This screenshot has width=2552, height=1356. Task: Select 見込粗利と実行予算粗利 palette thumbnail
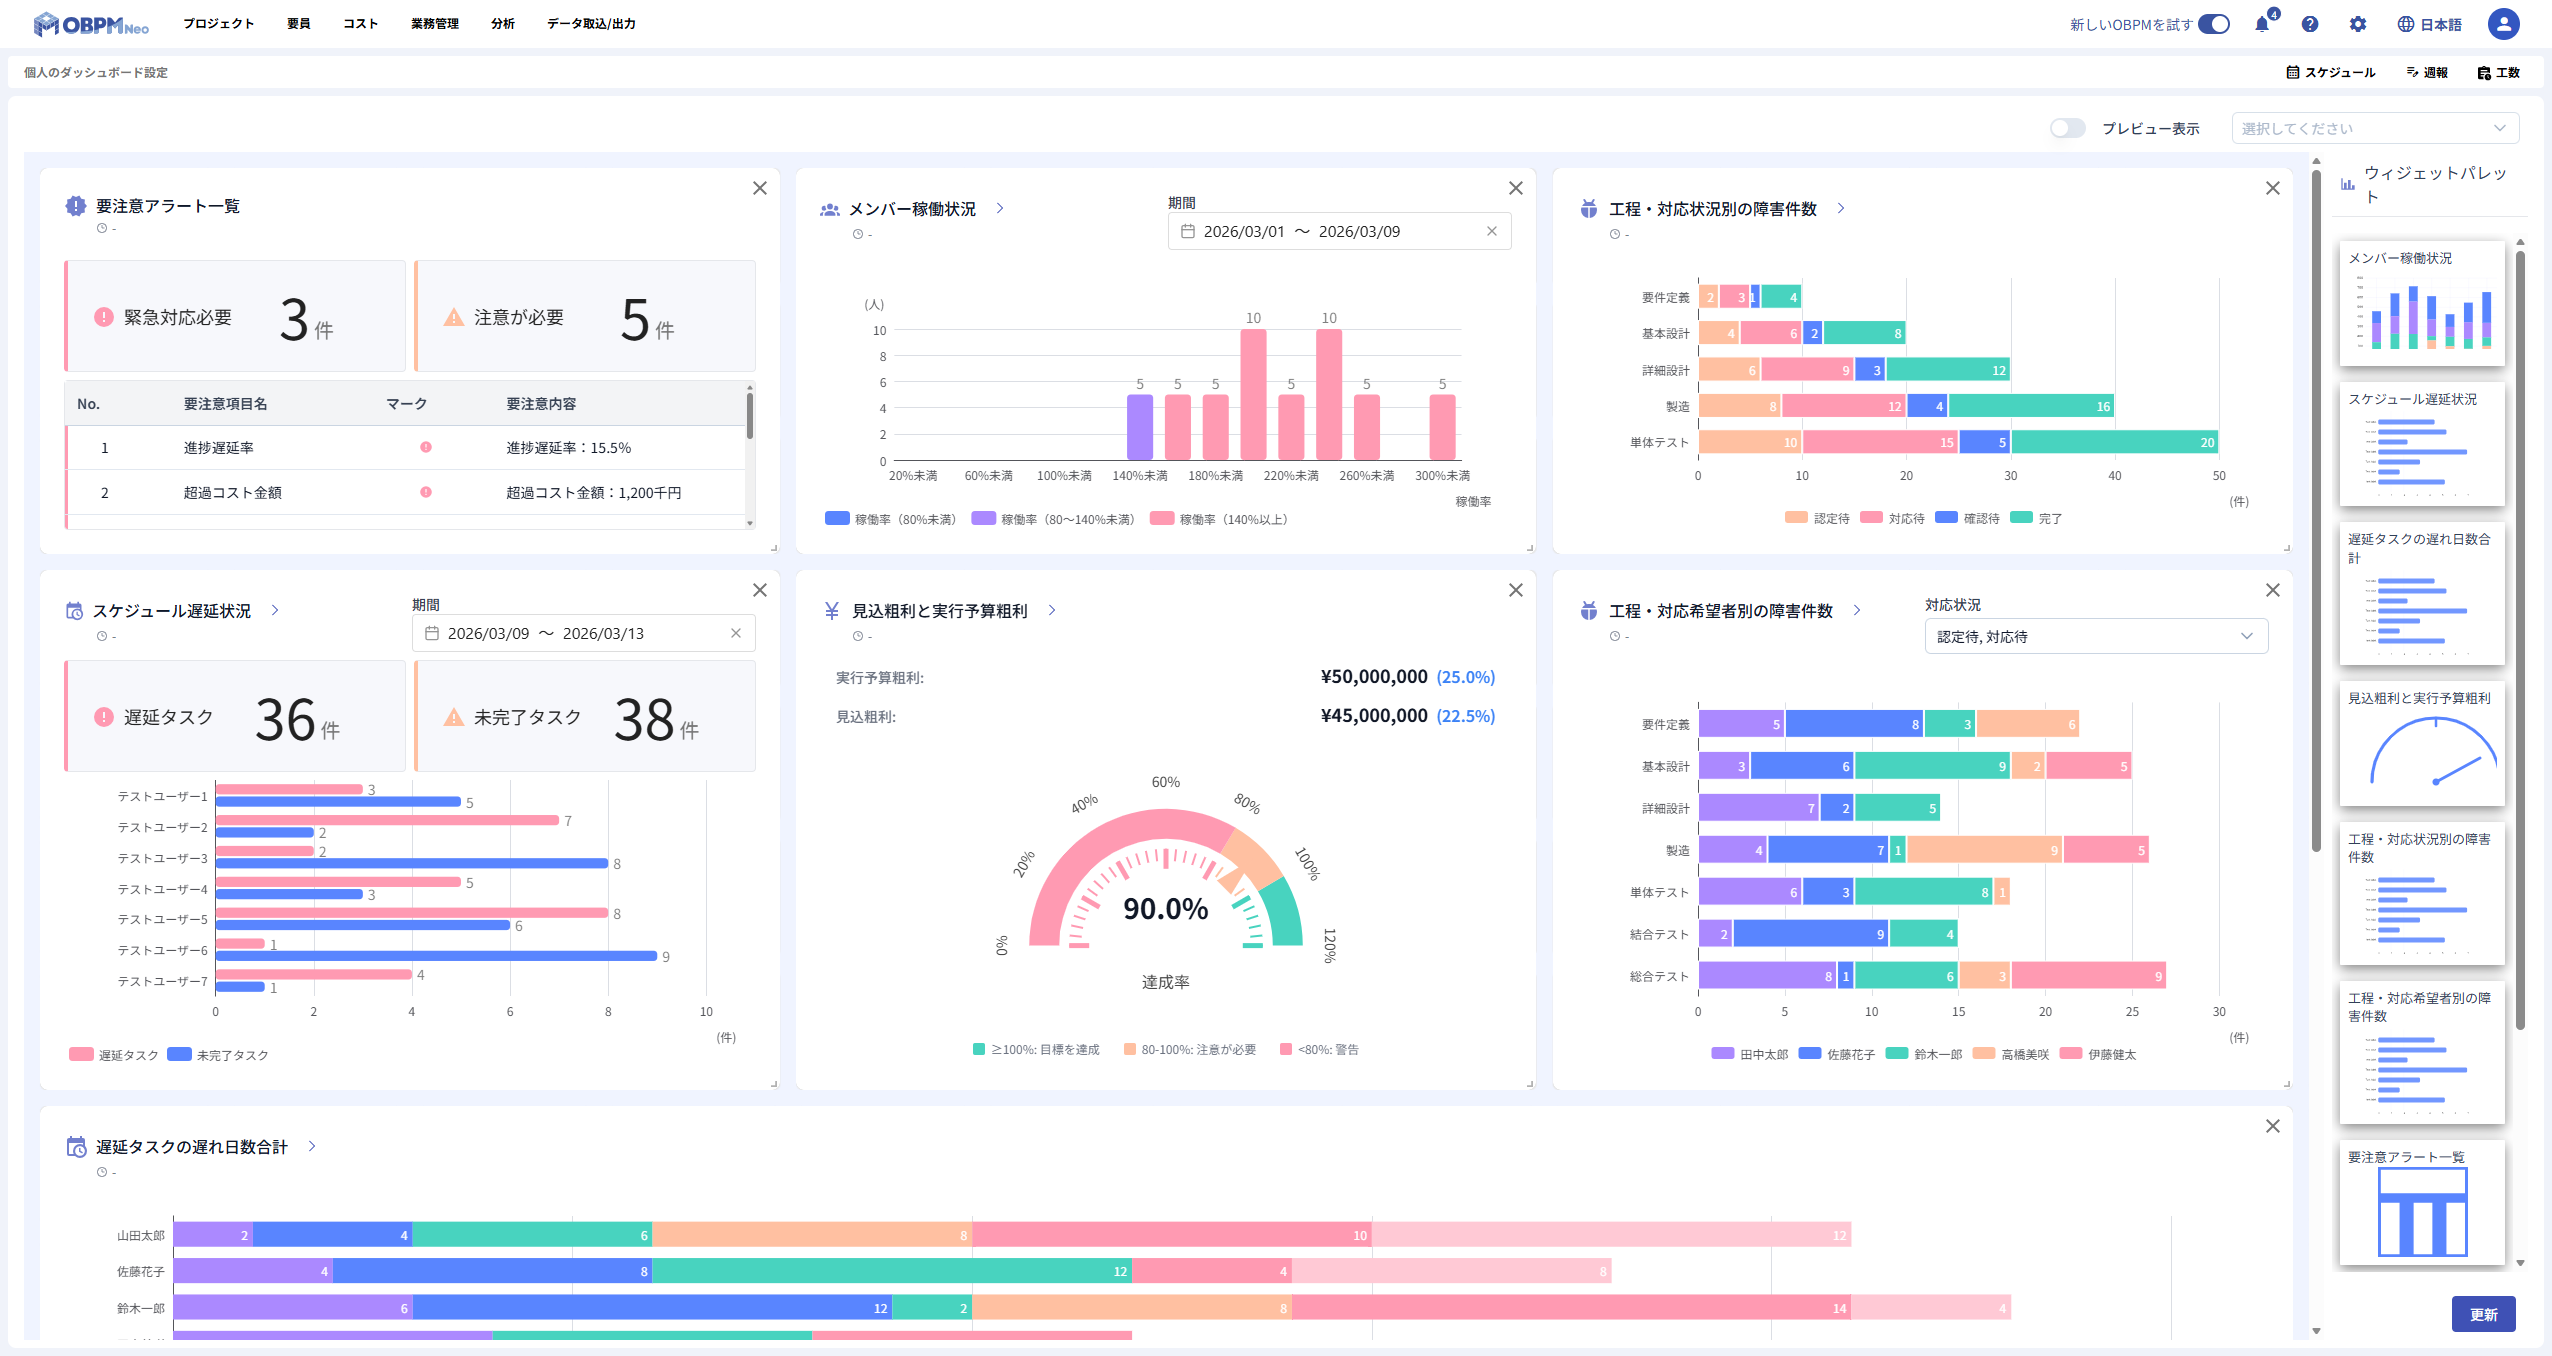(x=2421, y=744)
